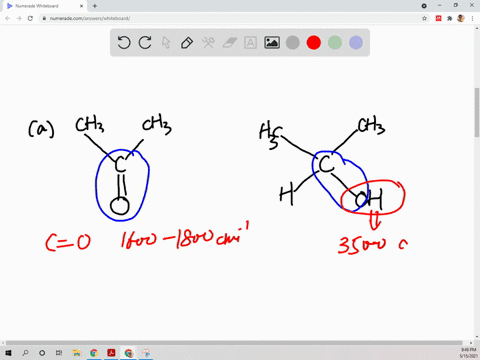Open the Adobe Acrobat taskbar icon
The width and height of the screenshot is (480, 360).
(x=111, y=353)
